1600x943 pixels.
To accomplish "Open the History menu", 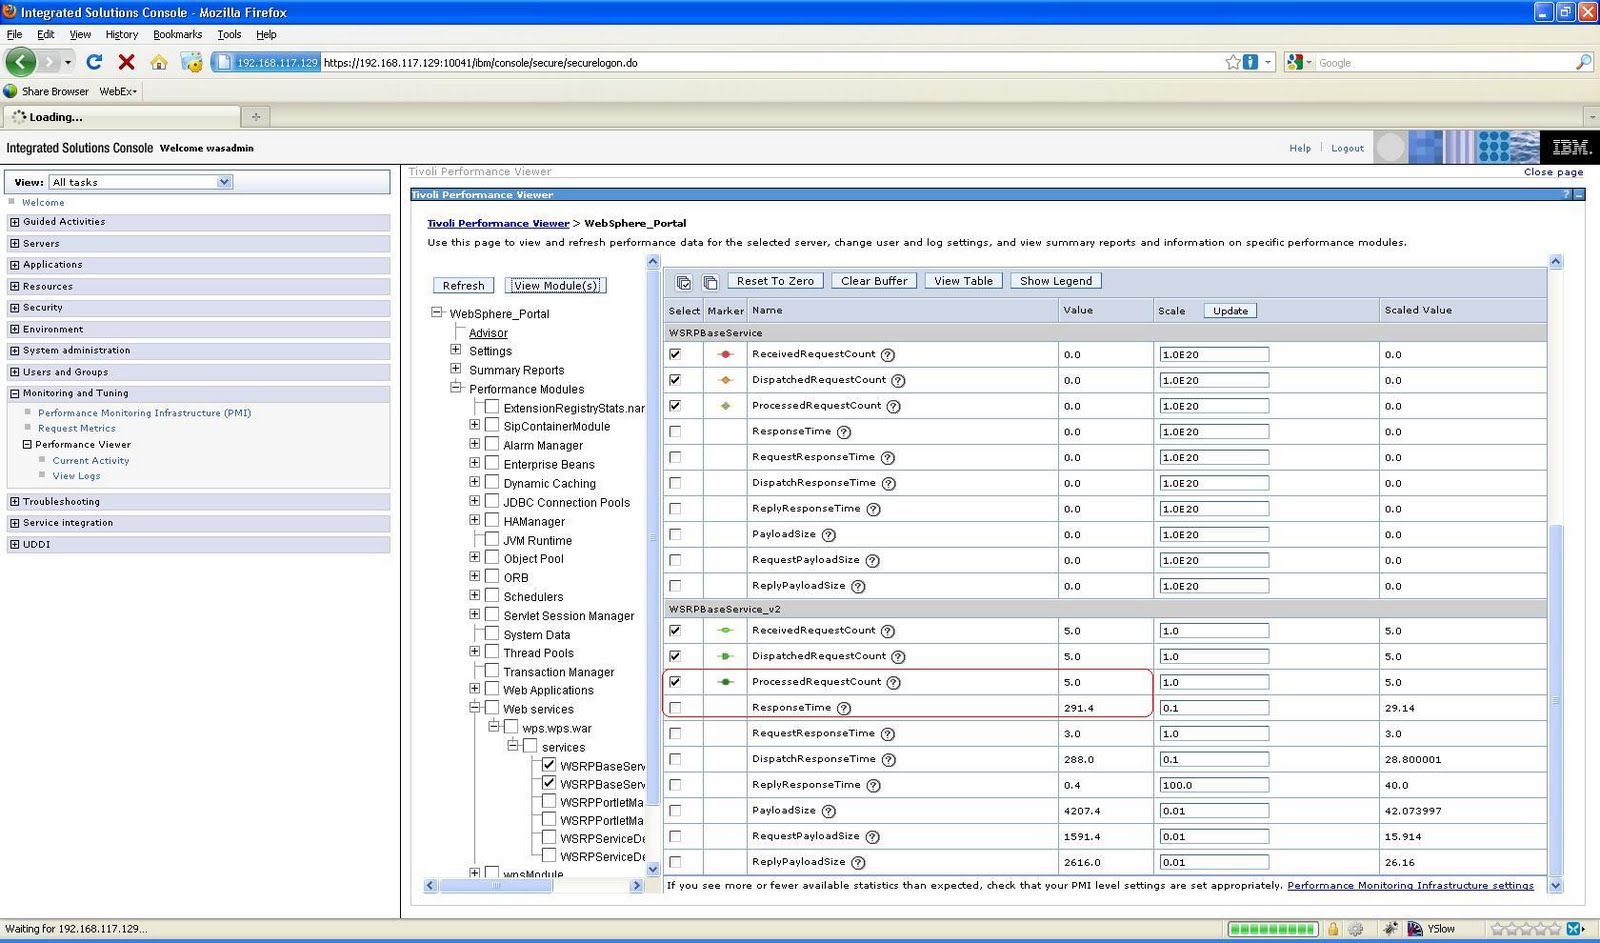I will [x=121, y=34].
